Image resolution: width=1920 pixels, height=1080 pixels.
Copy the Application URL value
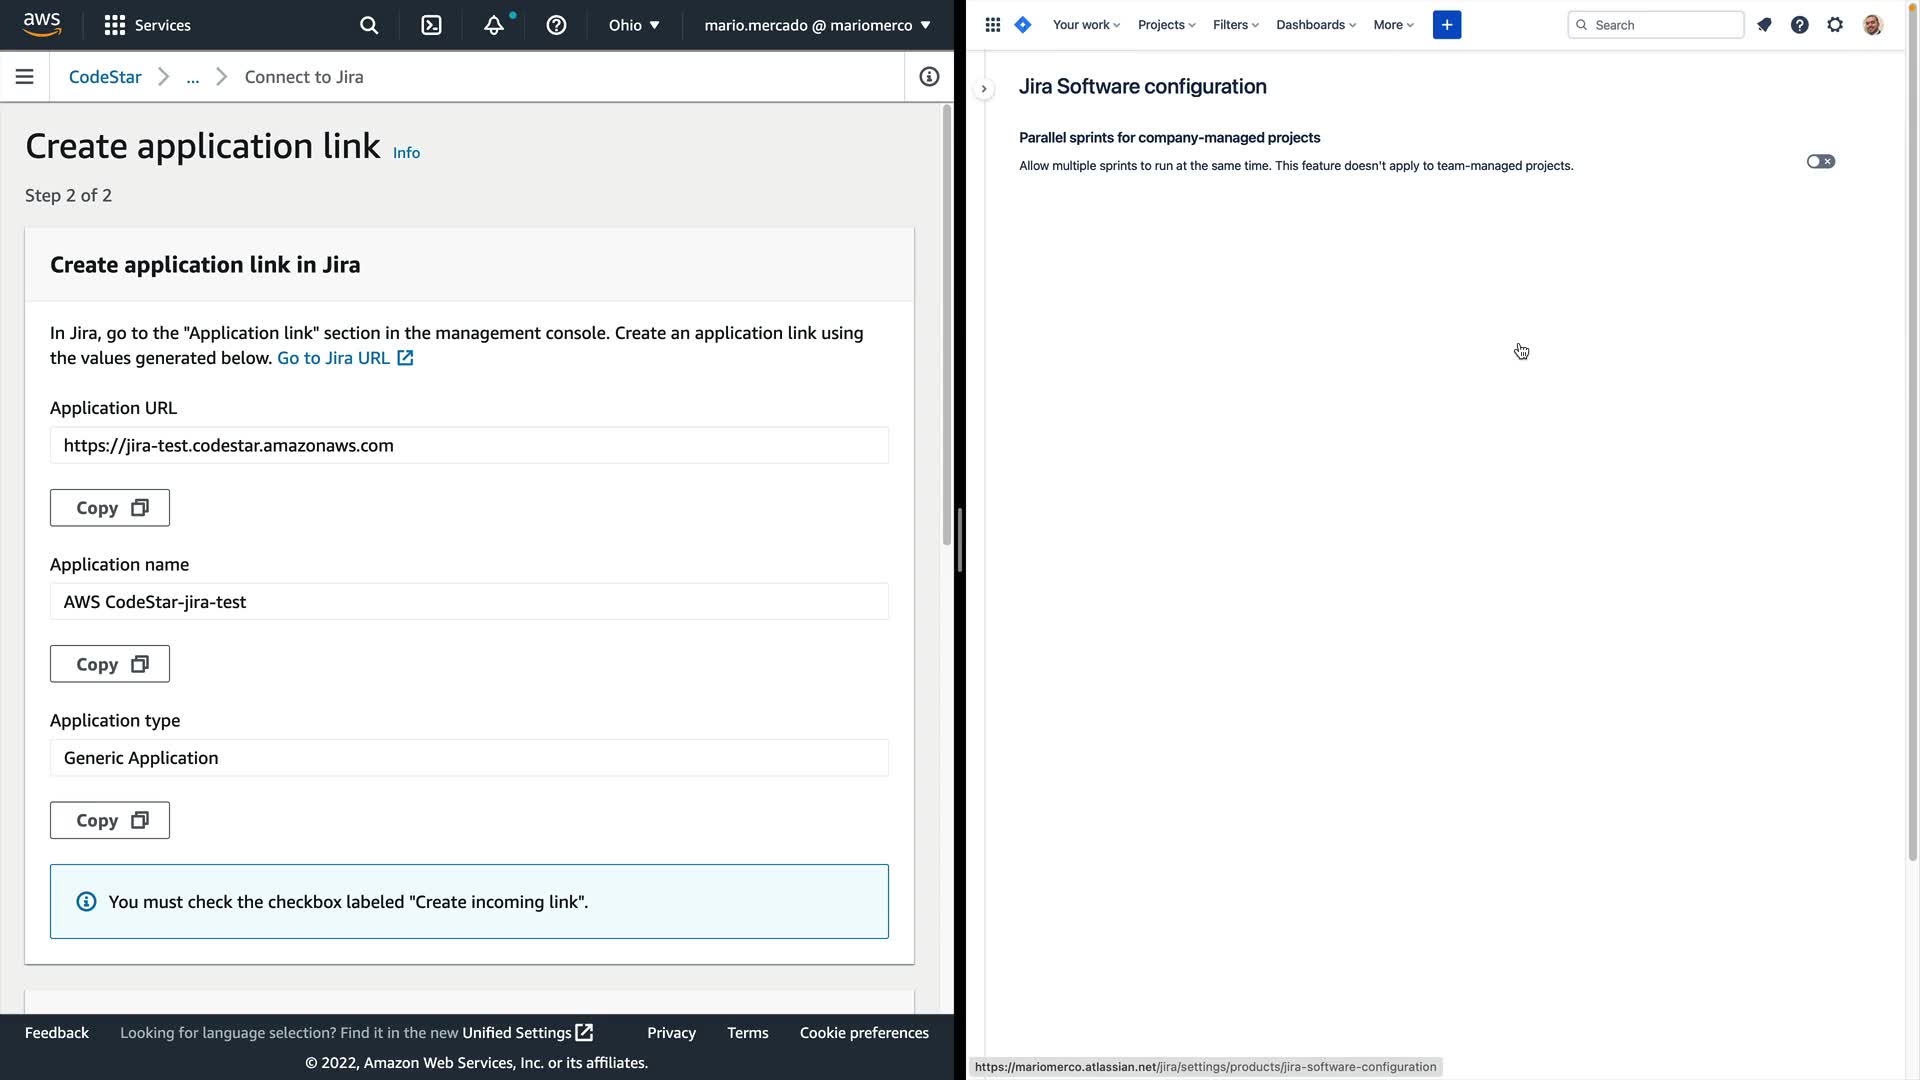110,508
